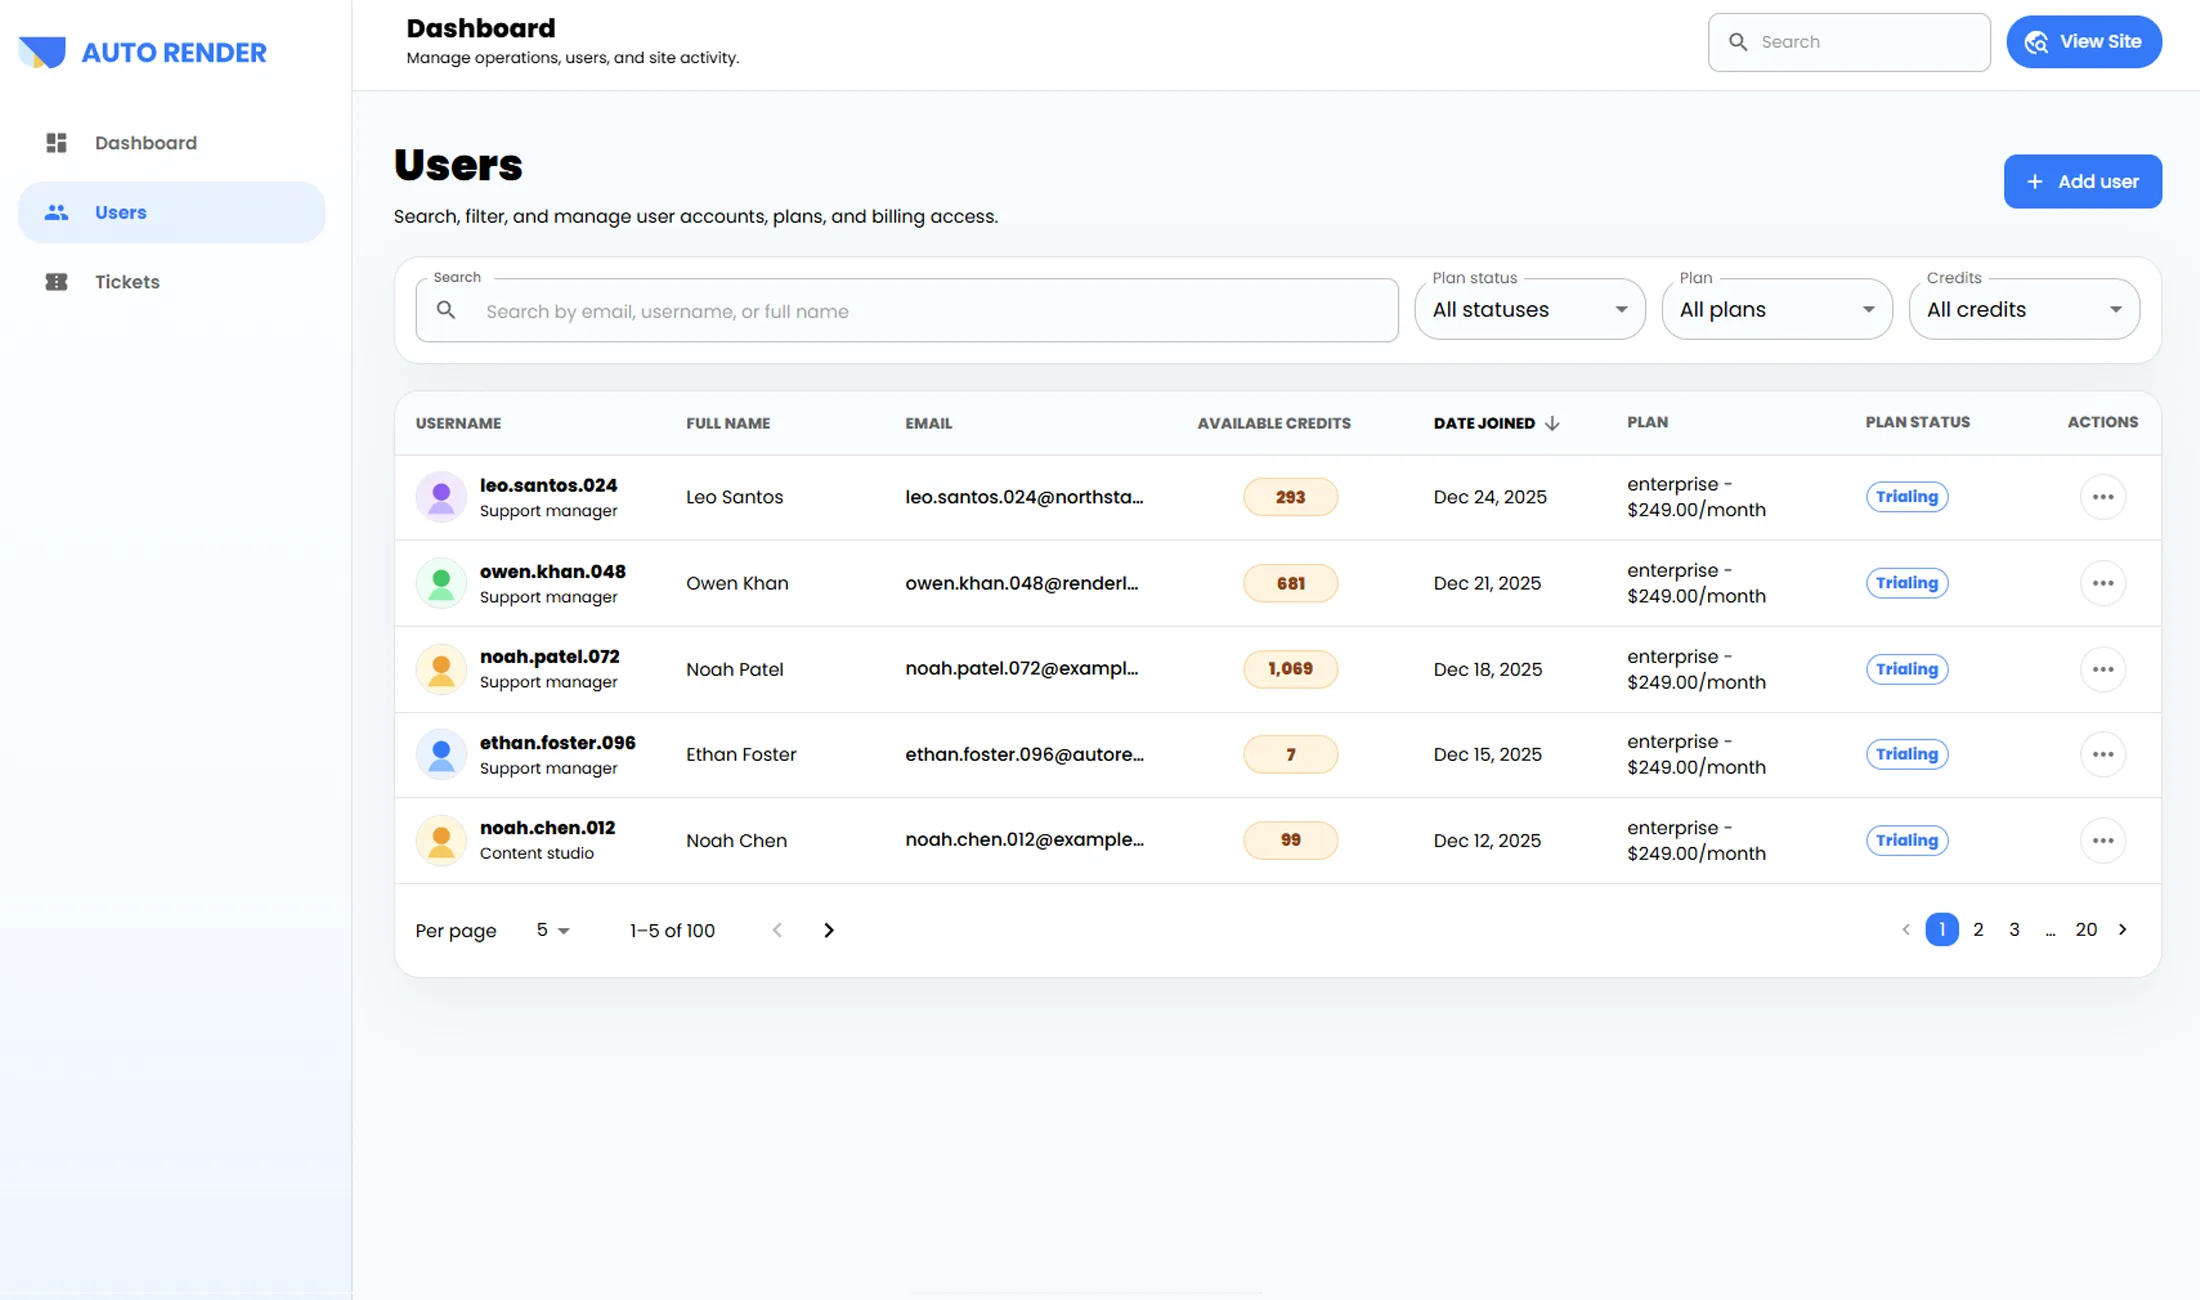Open the Plan filter dropdown
Viewport: 2200px width, 1300px height.
click(1776, 310)
